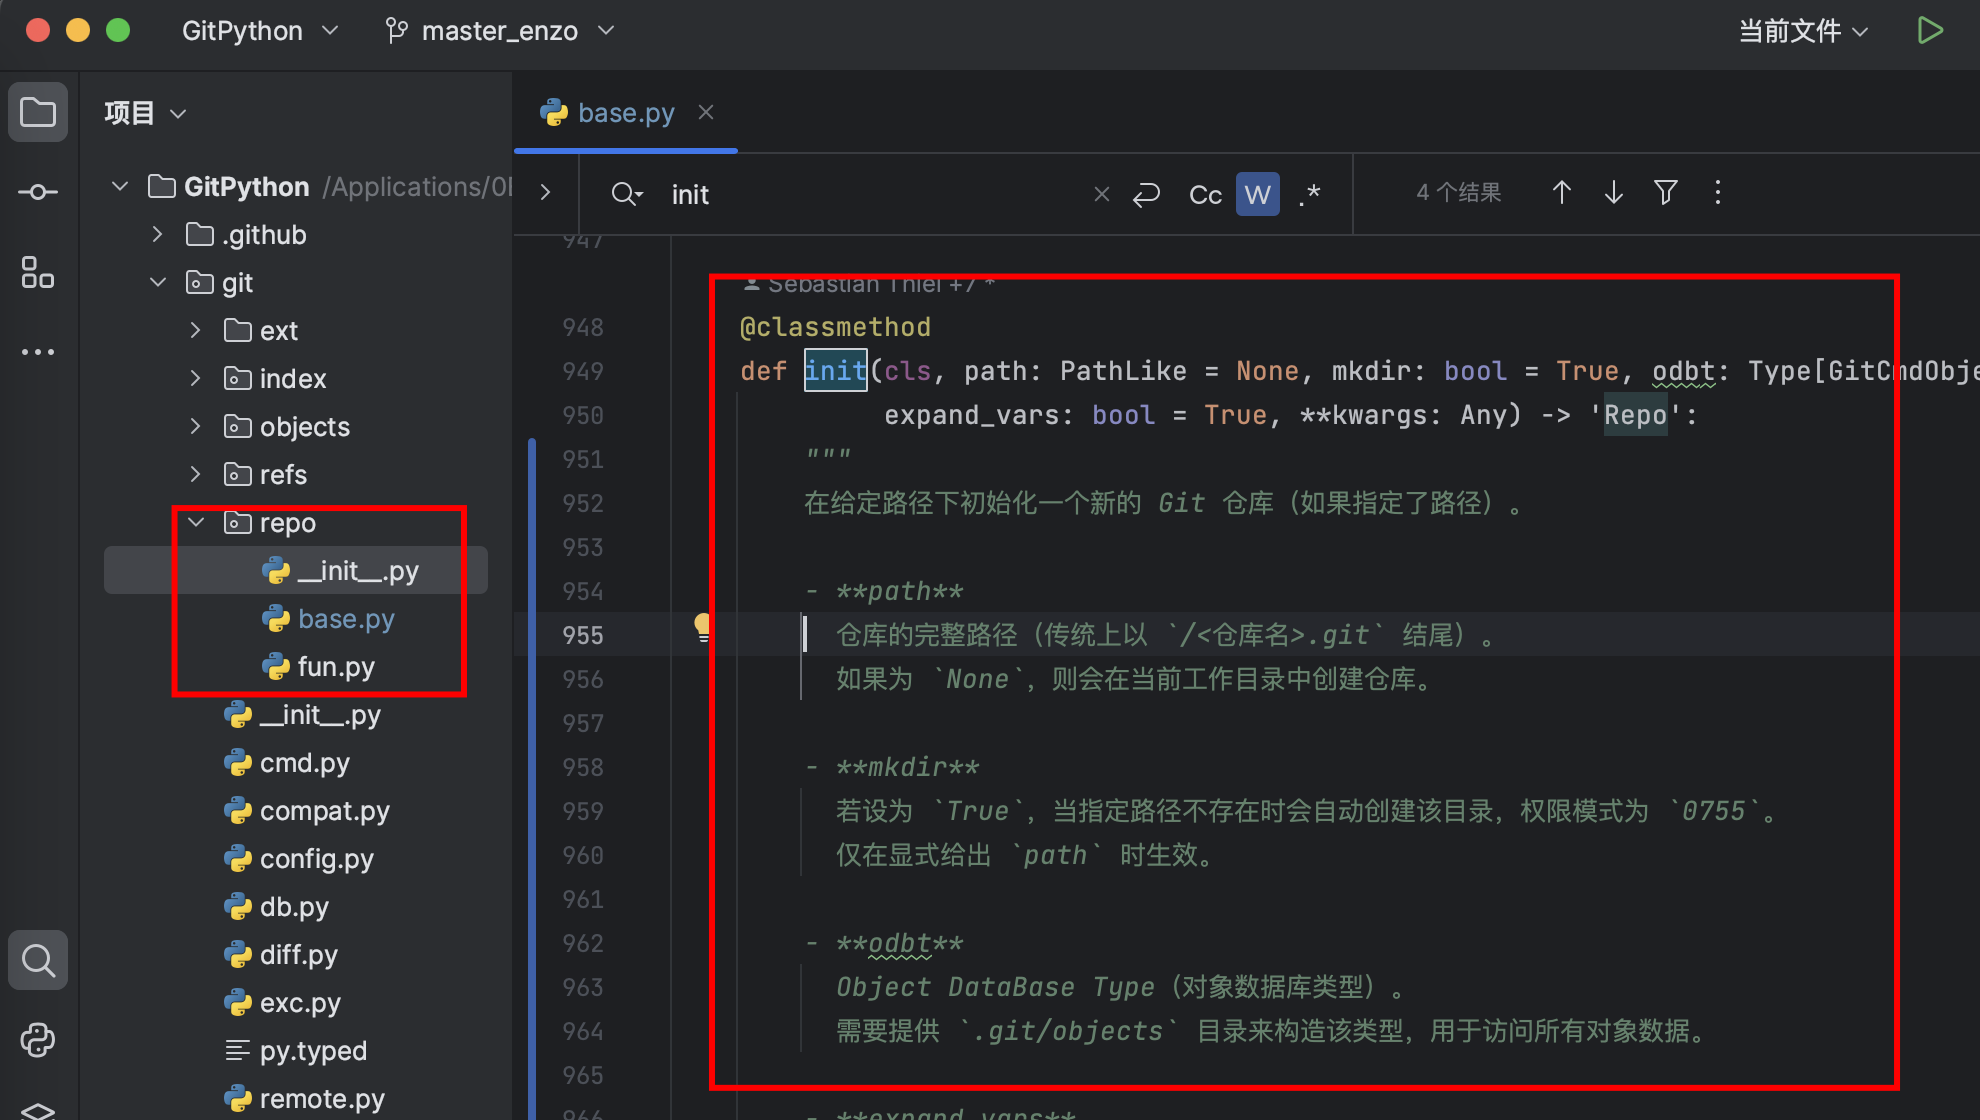Open exc.py in project tree

[x=282, y=1003]
